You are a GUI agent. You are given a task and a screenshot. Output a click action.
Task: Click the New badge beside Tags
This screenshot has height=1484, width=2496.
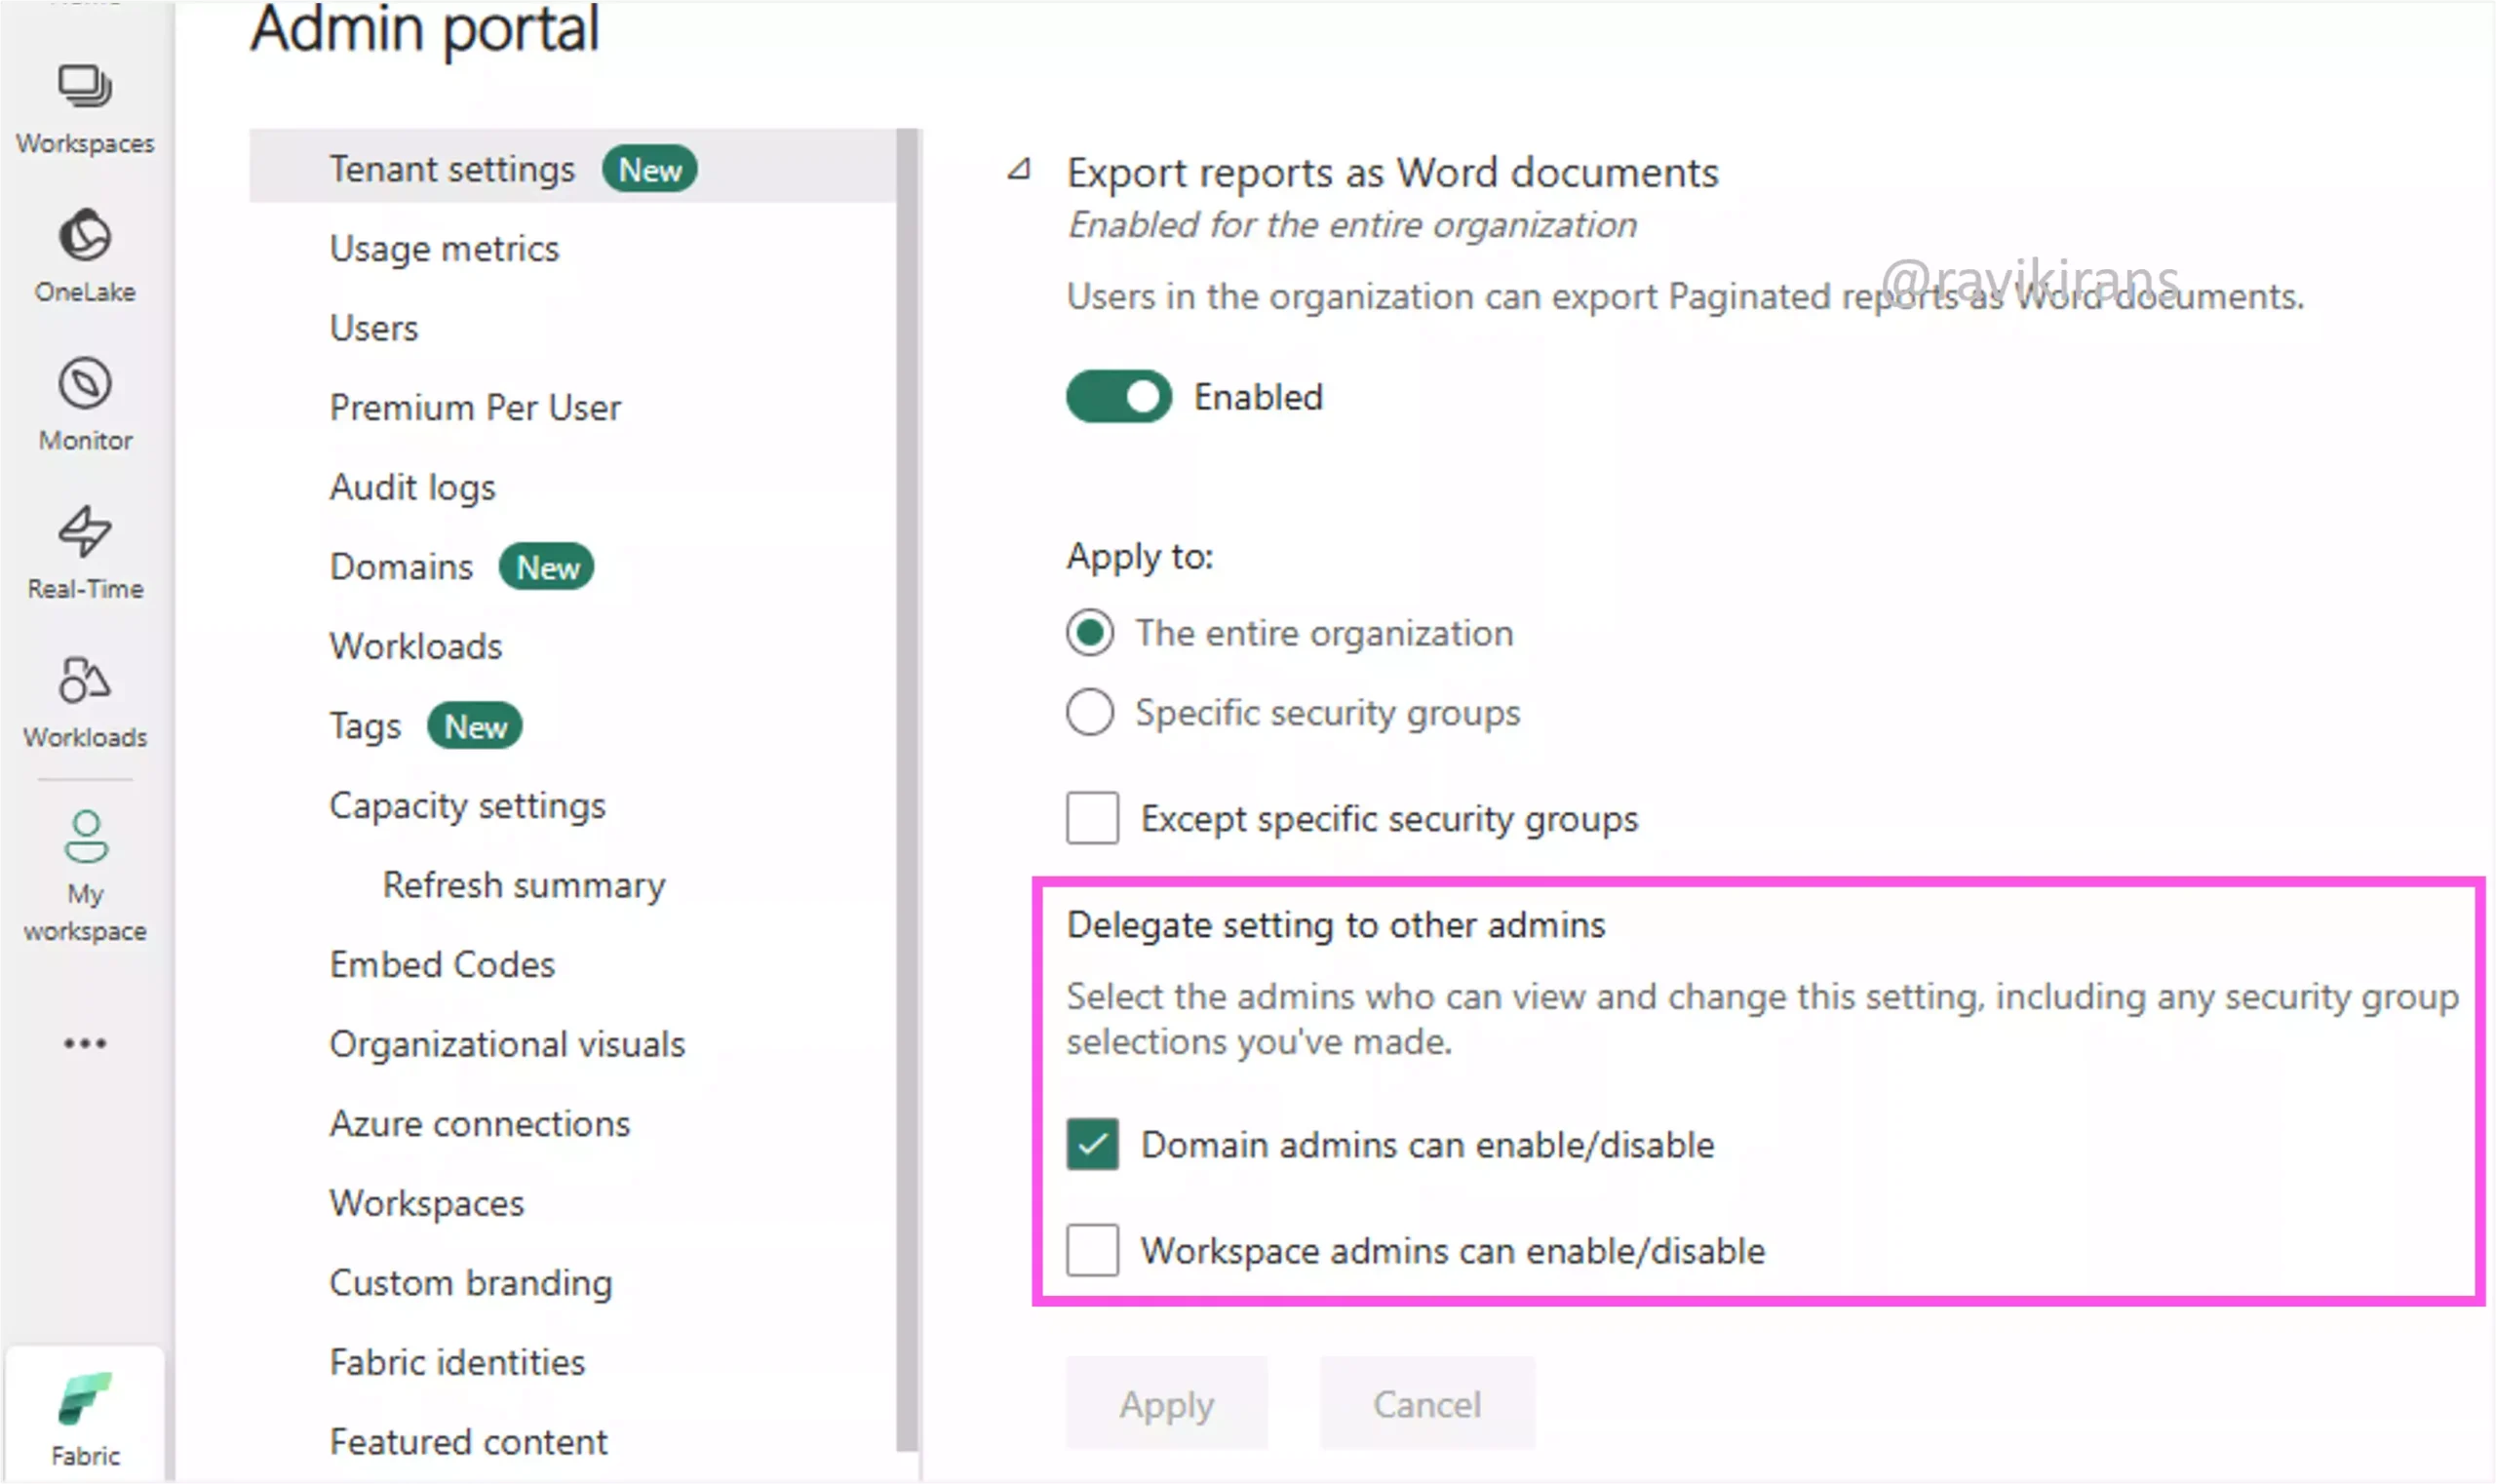475,726
